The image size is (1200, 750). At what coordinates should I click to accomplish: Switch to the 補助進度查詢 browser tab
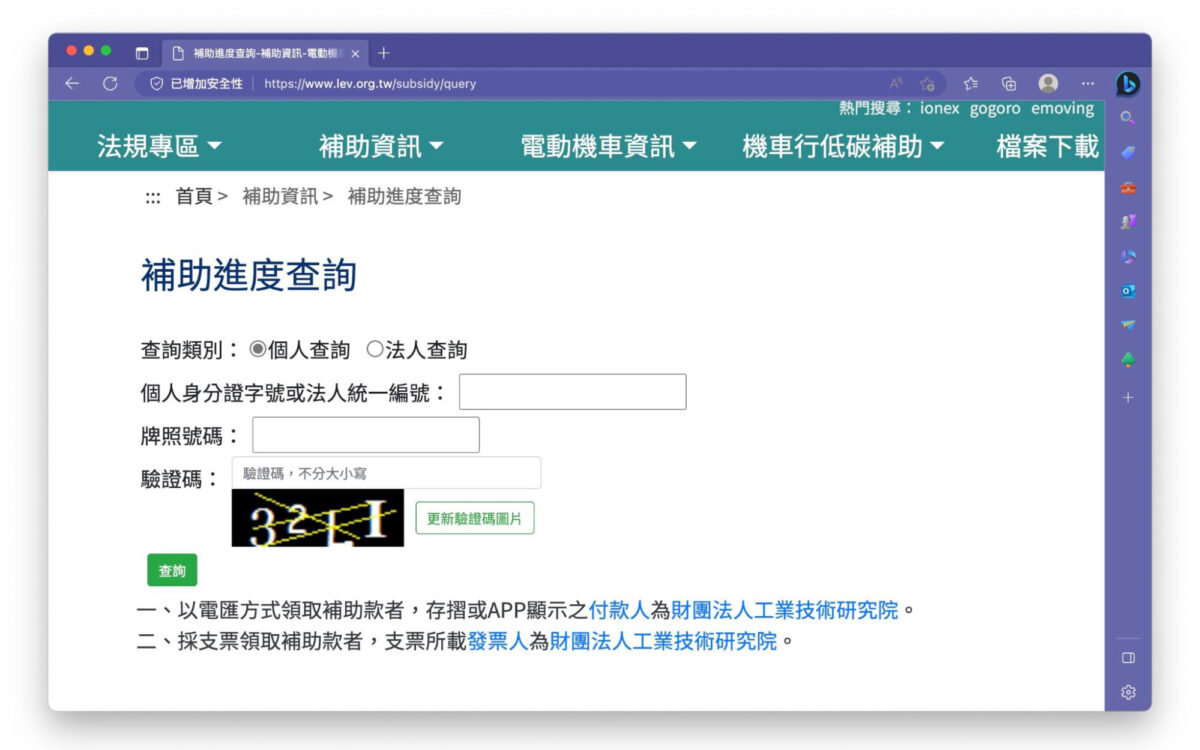coord(266,54)
